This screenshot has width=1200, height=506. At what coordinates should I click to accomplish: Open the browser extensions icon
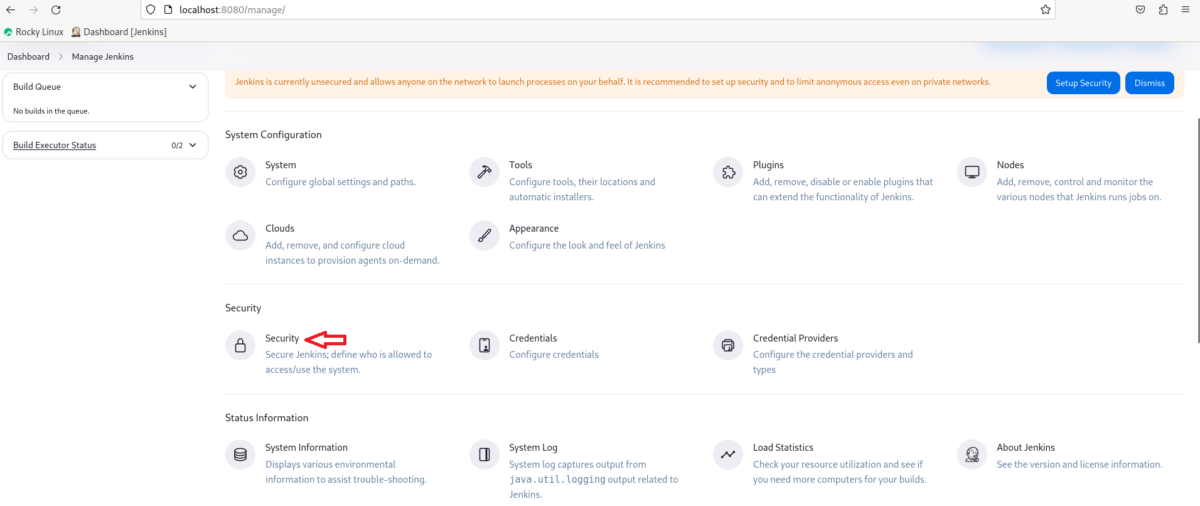point(1163,10)
